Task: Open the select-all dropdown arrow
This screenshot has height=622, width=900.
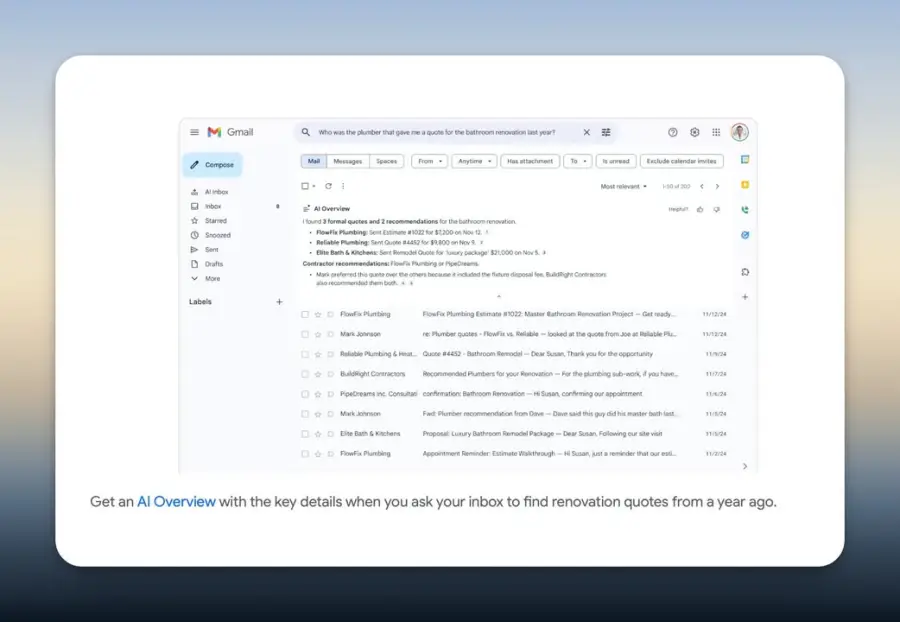Action: 314,186
